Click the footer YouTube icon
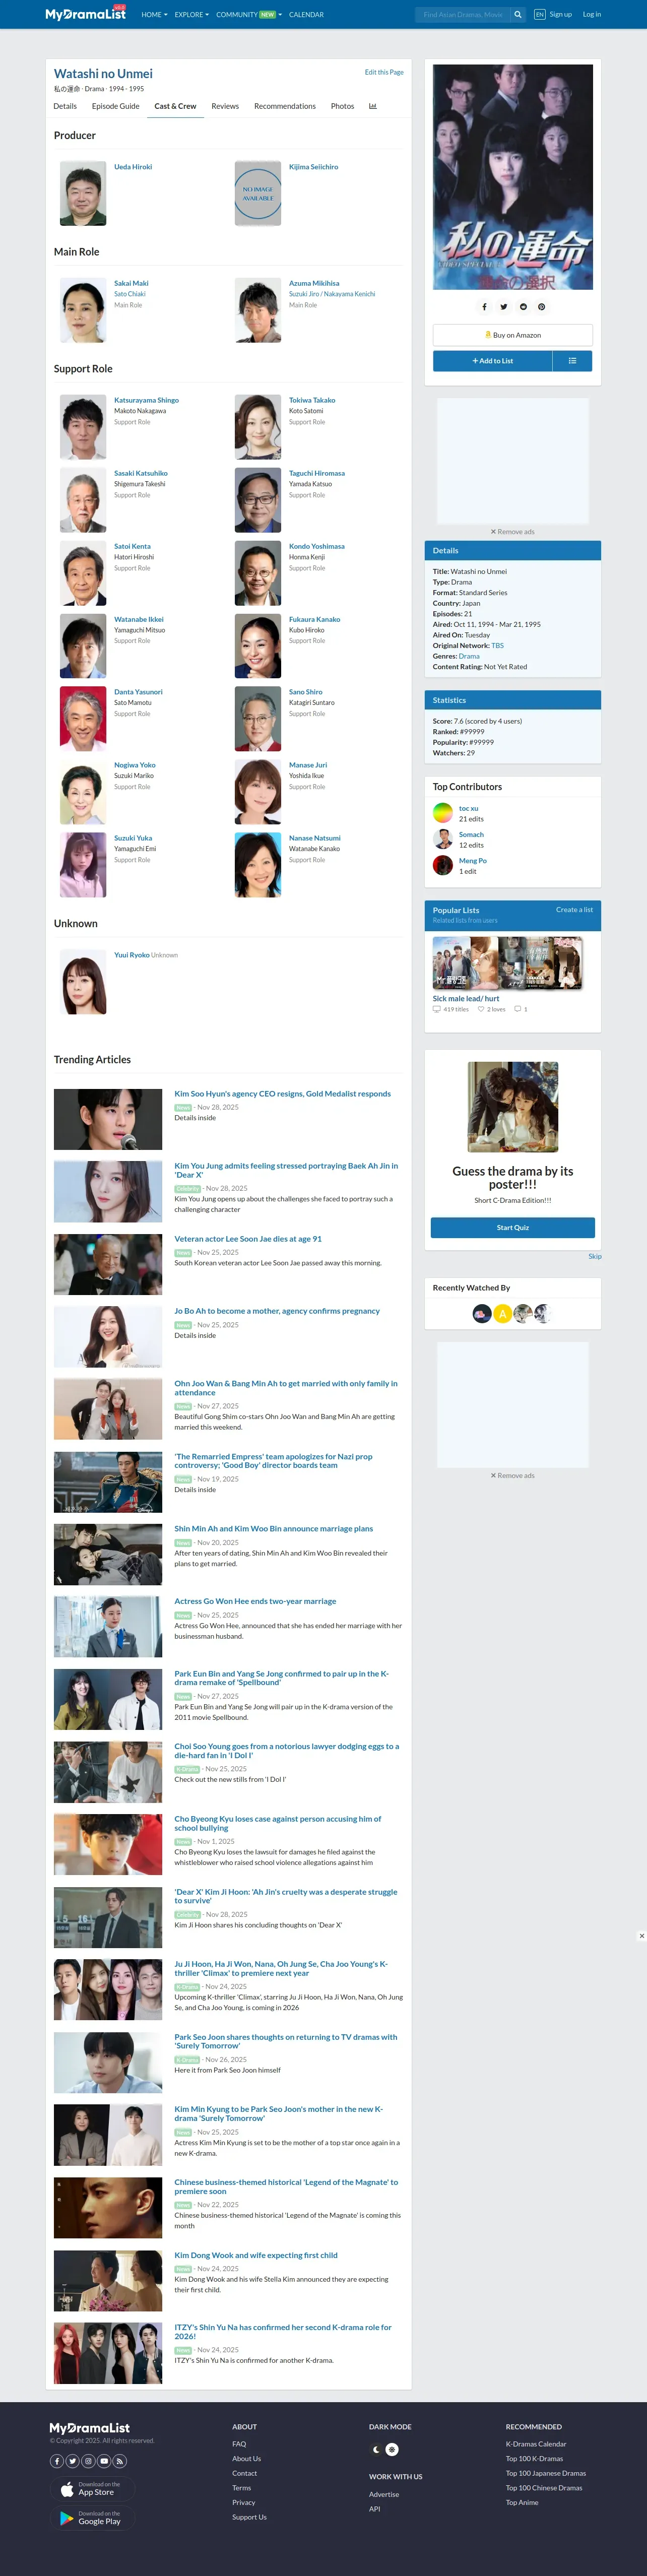 pos(104,2461)
